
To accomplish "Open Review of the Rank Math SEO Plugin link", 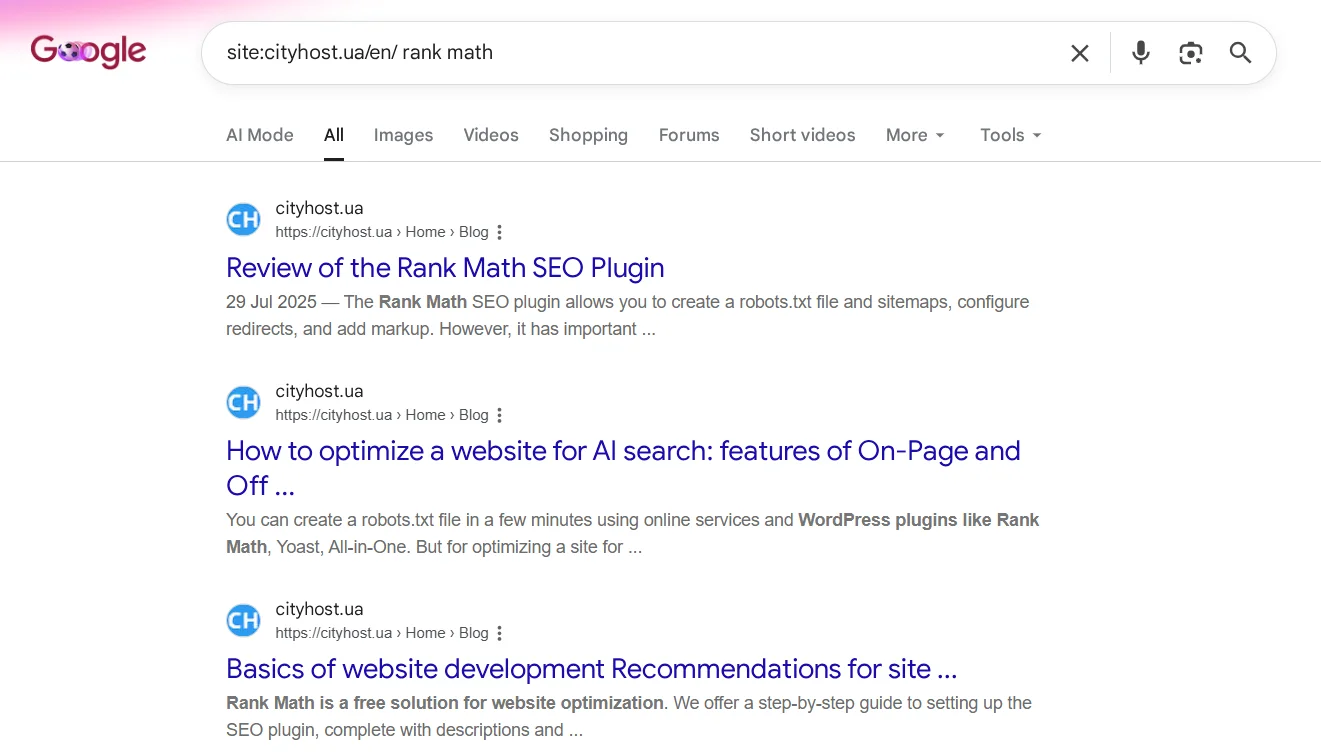I will coord(445,268).
